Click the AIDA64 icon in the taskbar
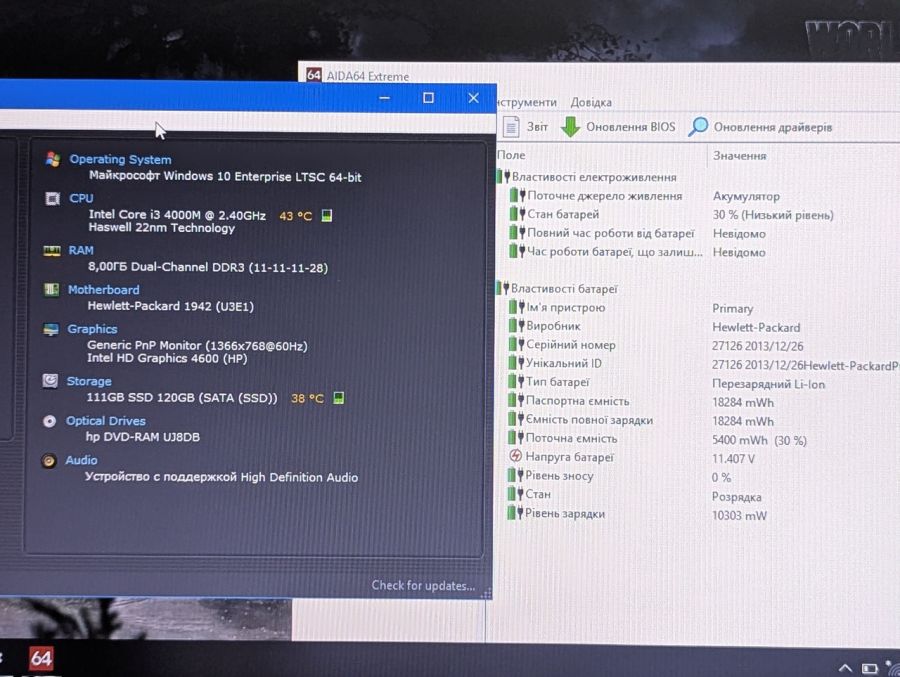900x677 pixels. [42, 659]
